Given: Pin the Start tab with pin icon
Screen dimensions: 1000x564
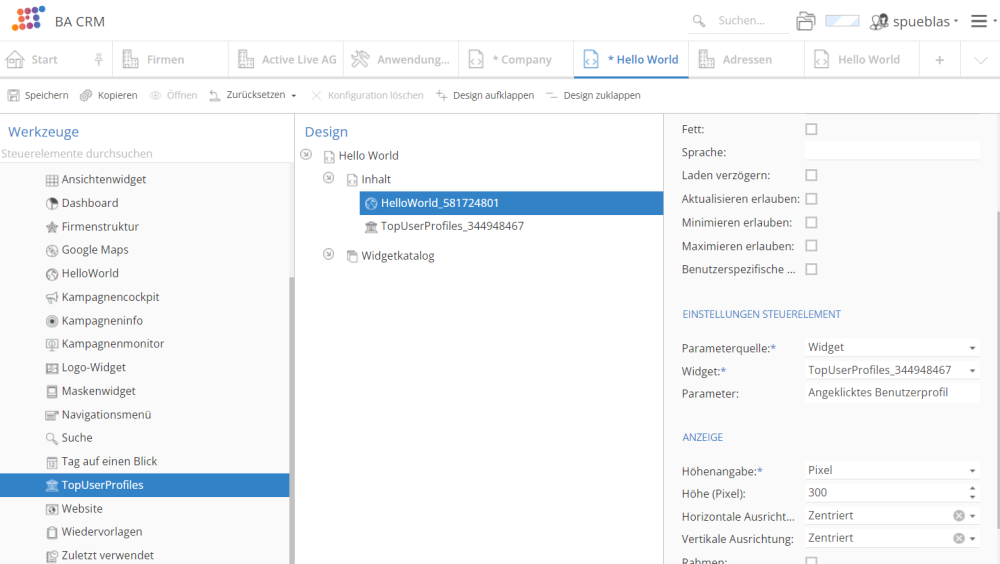Looking at the screenshot, I should (x=98, y=59).
